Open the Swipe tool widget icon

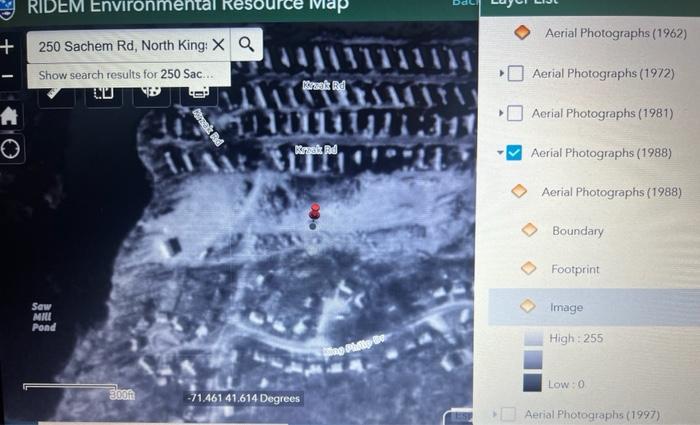coord(104,95)
